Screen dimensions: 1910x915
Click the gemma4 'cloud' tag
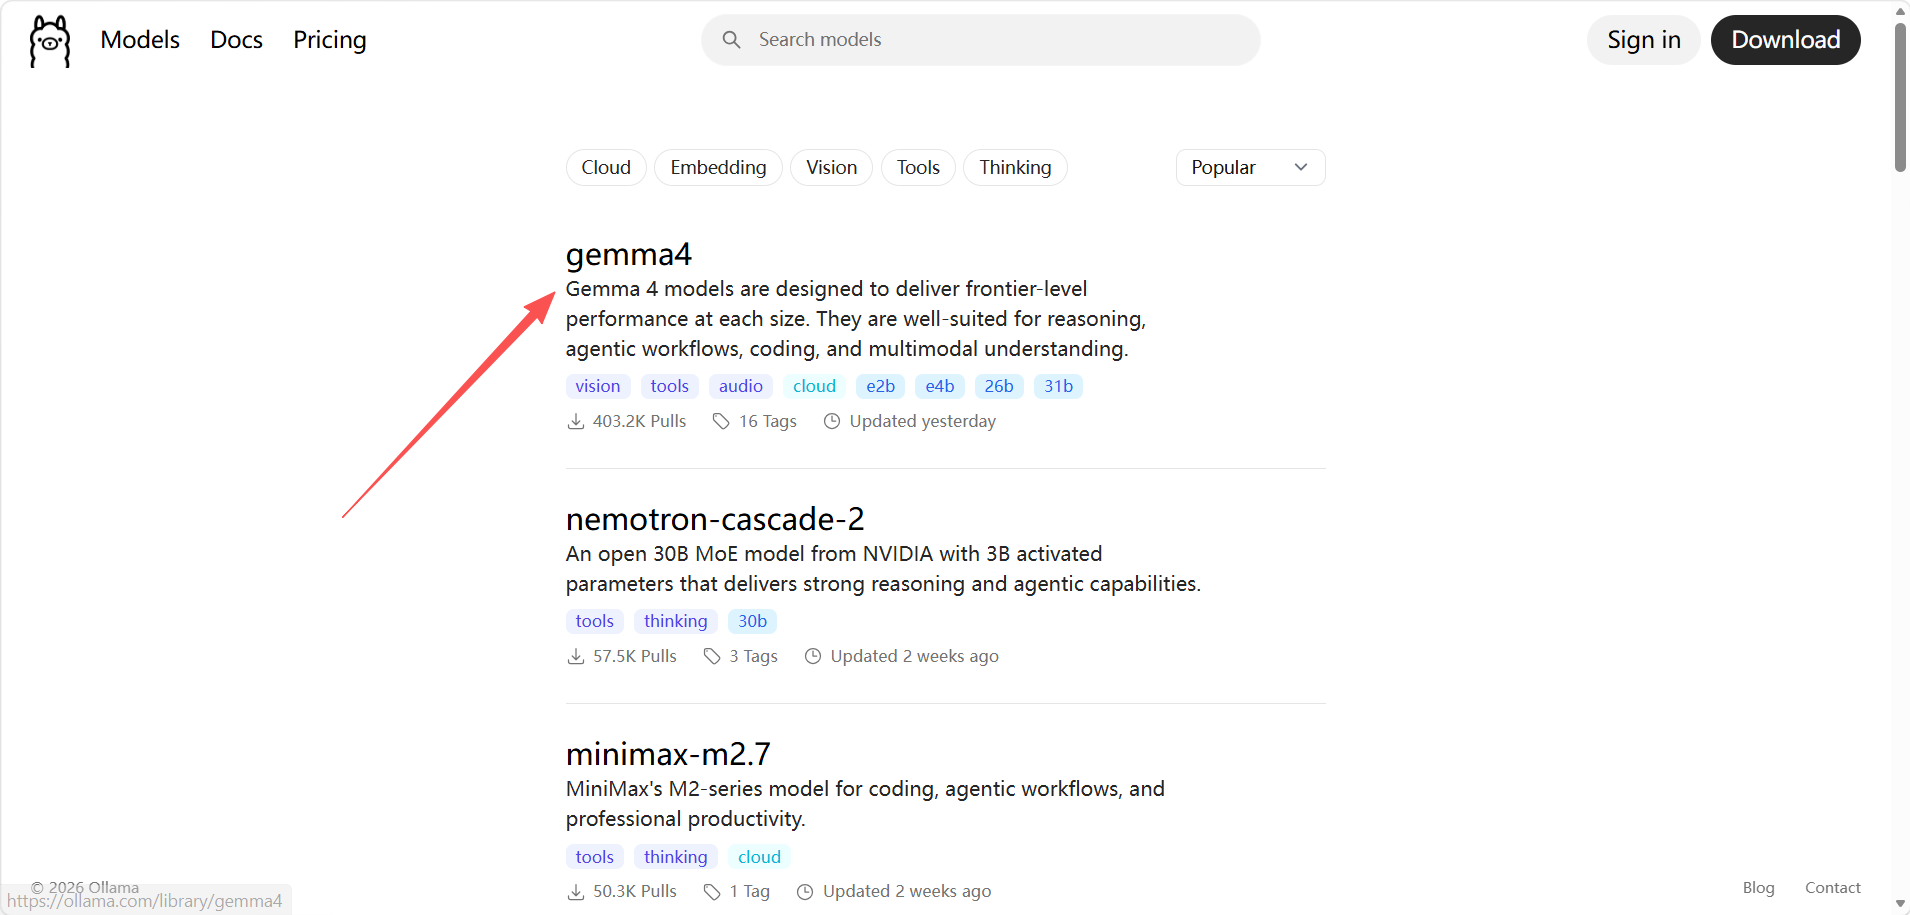click(x=815, y=386)
